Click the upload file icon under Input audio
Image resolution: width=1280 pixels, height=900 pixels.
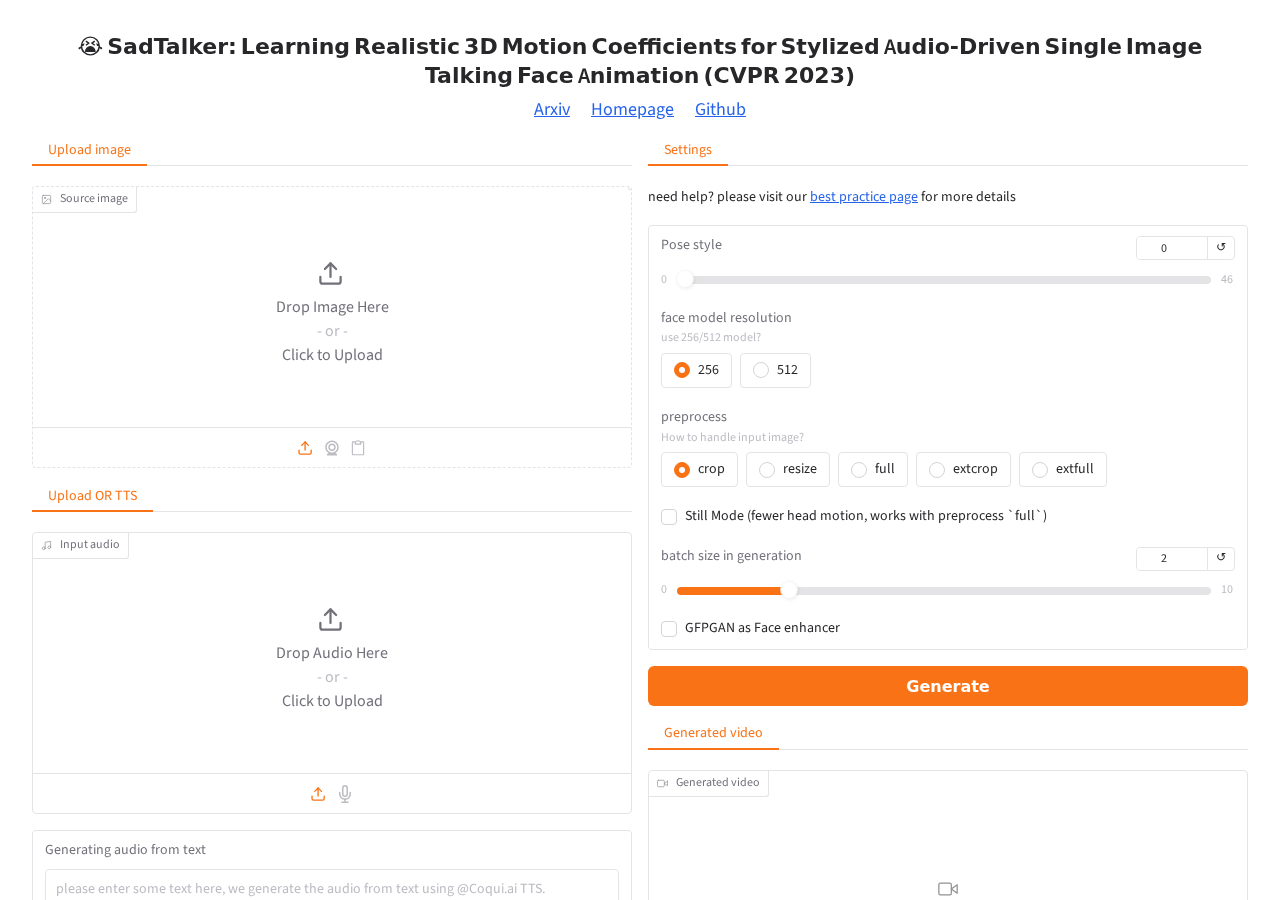318,794
